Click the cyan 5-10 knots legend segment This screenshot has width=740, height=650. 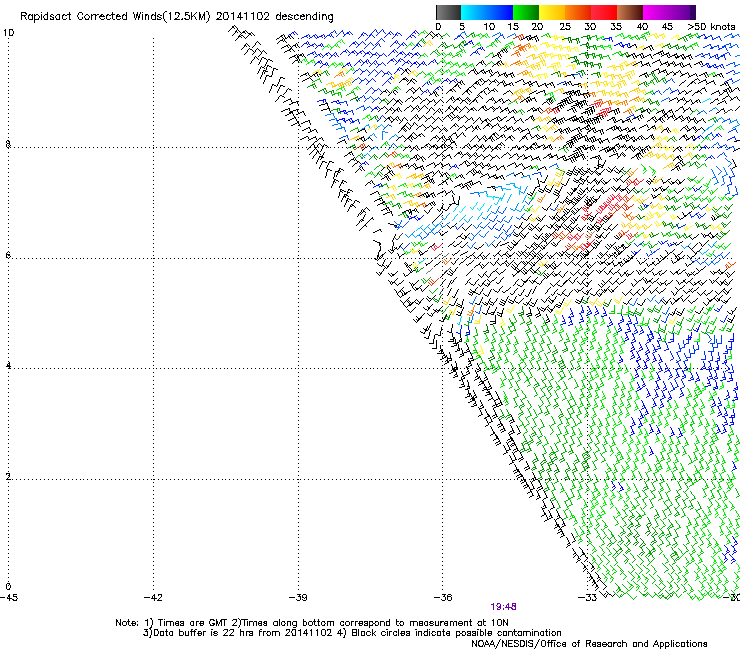coord(474,12)
